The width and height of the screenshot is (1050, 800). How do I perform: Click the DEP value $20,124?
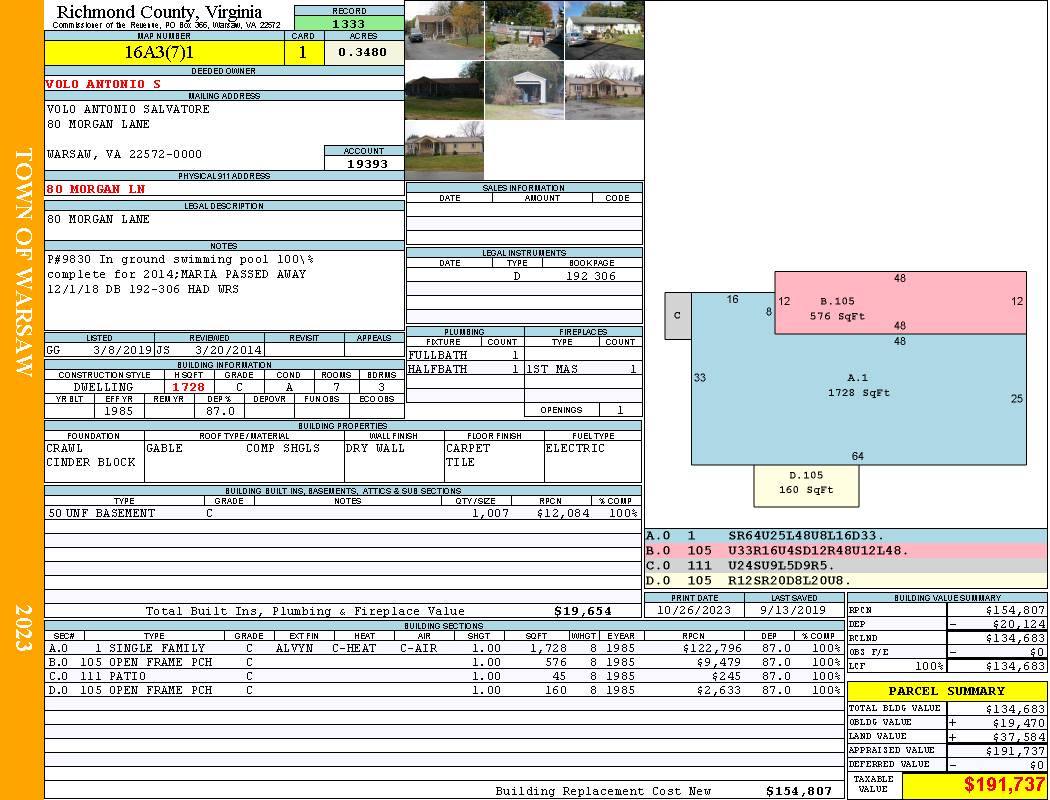coord(1019,624)
